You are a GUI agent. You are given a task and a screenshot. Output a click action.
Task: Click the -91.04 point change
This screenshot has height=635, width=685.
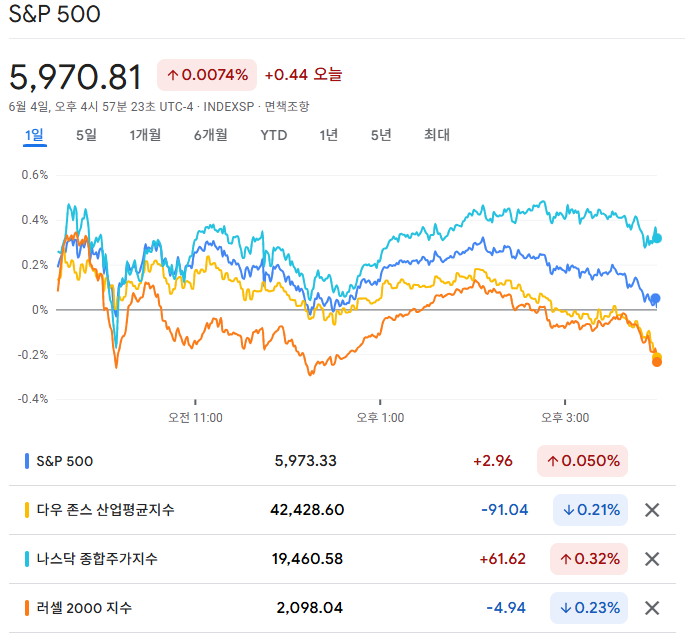505,510
